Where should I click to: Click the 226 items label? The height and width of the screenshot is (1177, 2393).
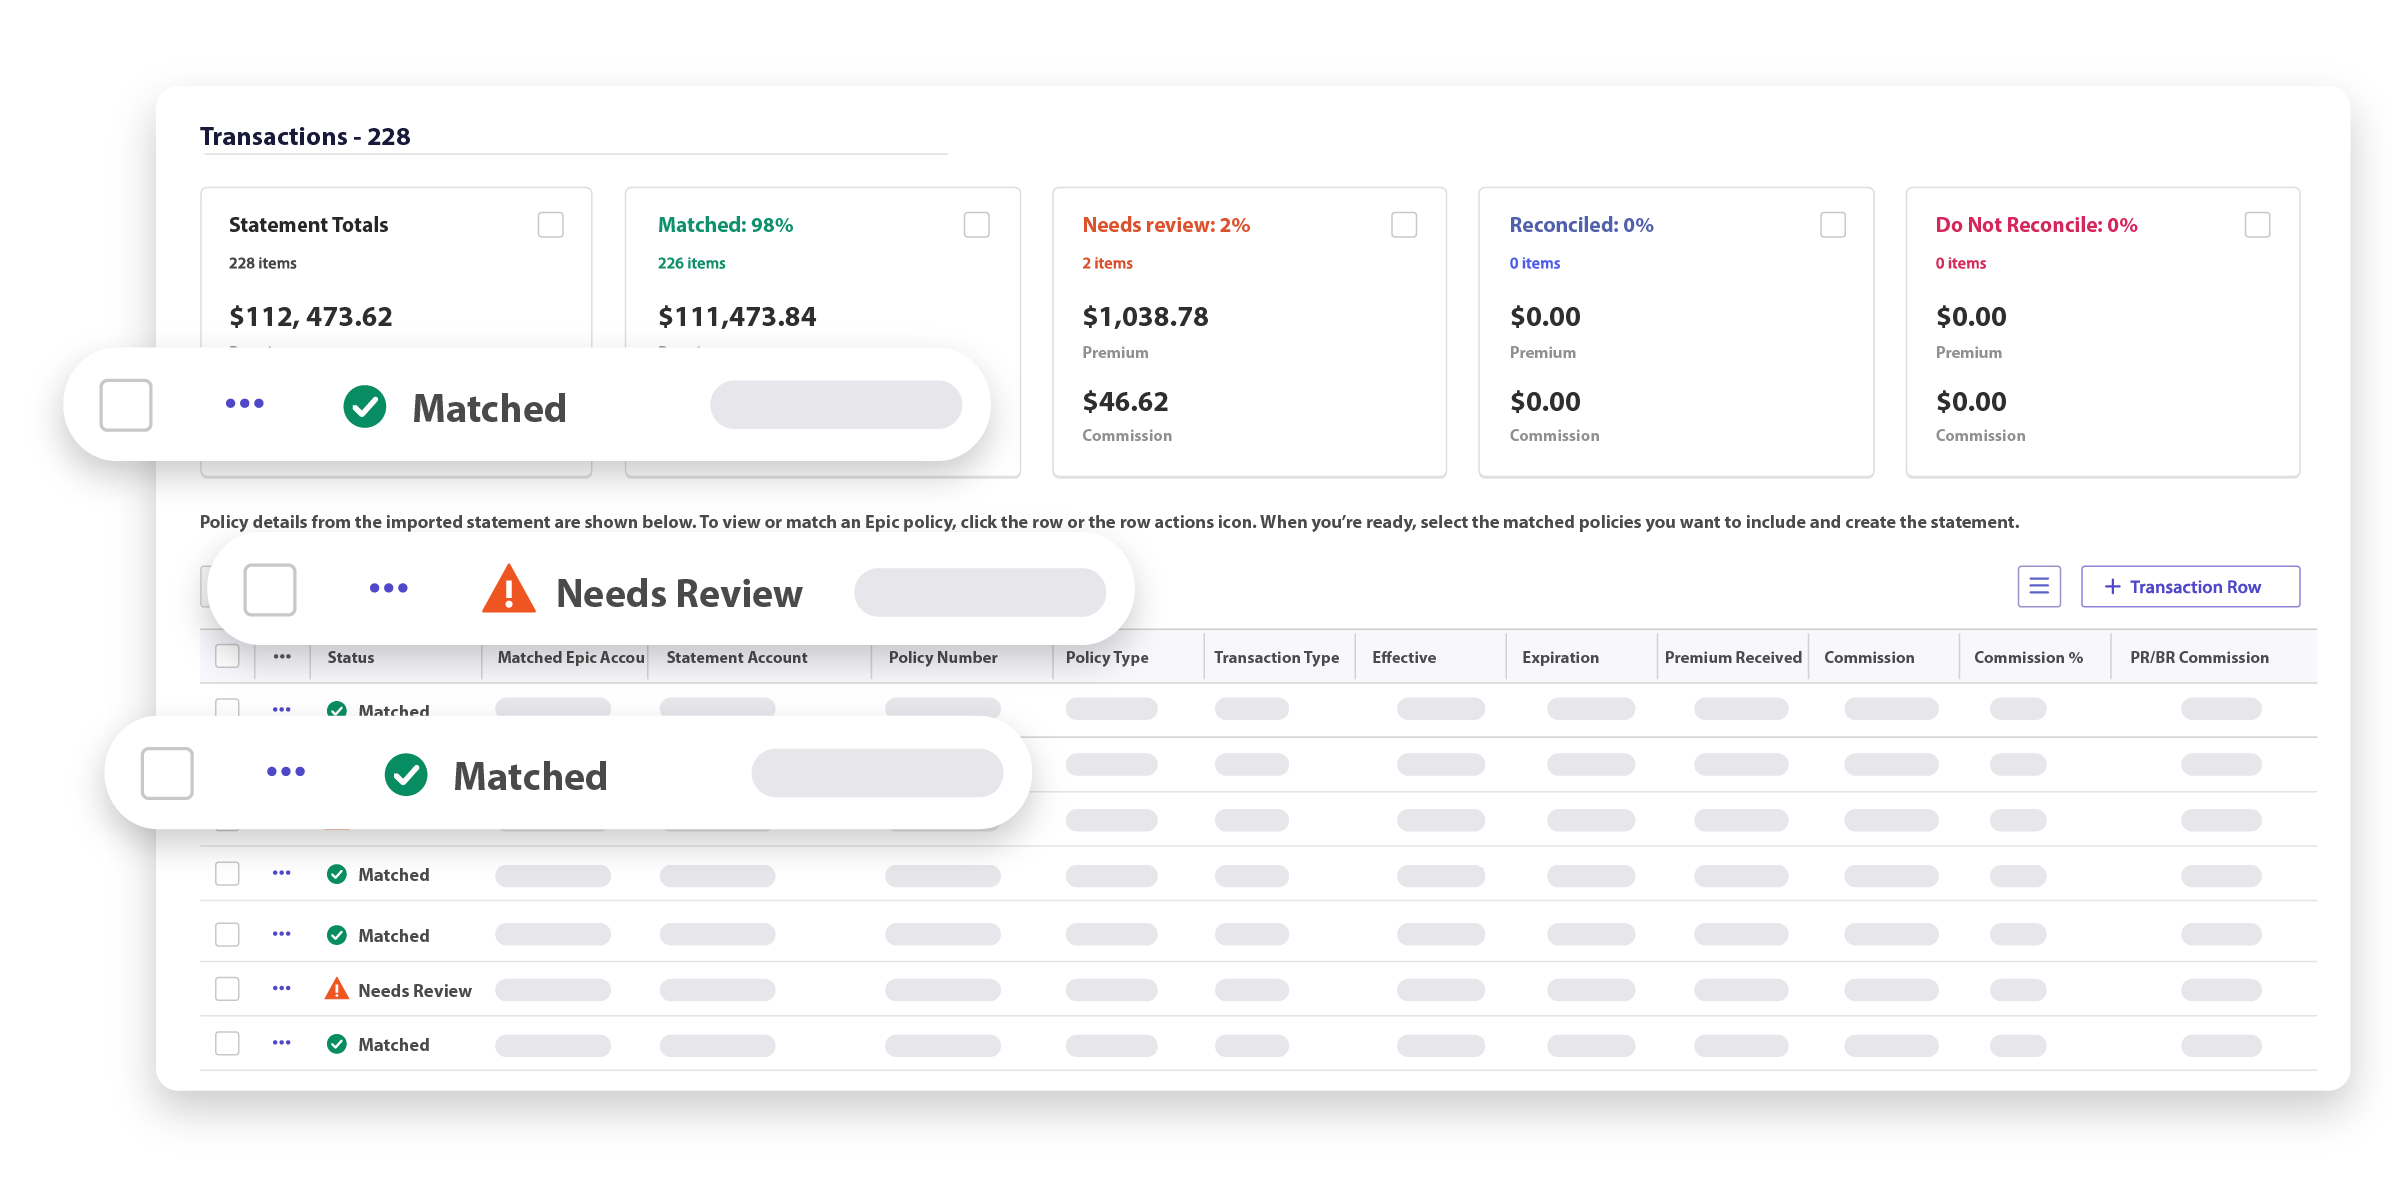(691, 263)
